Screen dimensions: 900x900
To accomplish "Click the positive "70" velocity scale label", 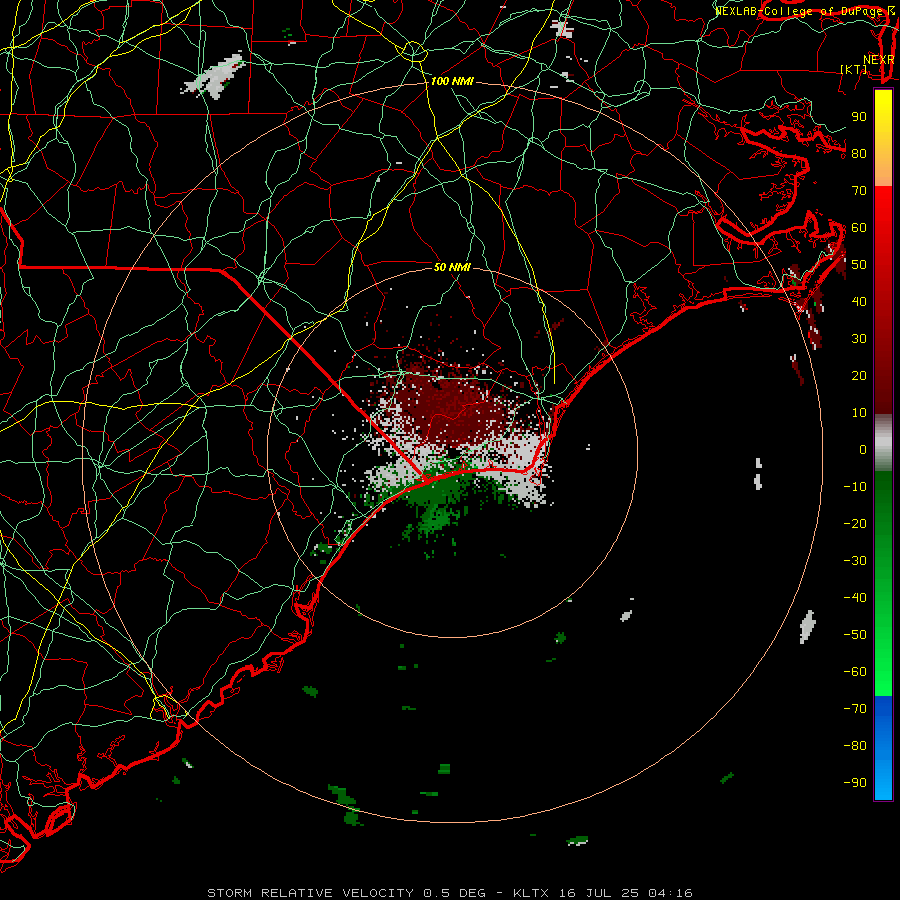I will coord(859,191).
